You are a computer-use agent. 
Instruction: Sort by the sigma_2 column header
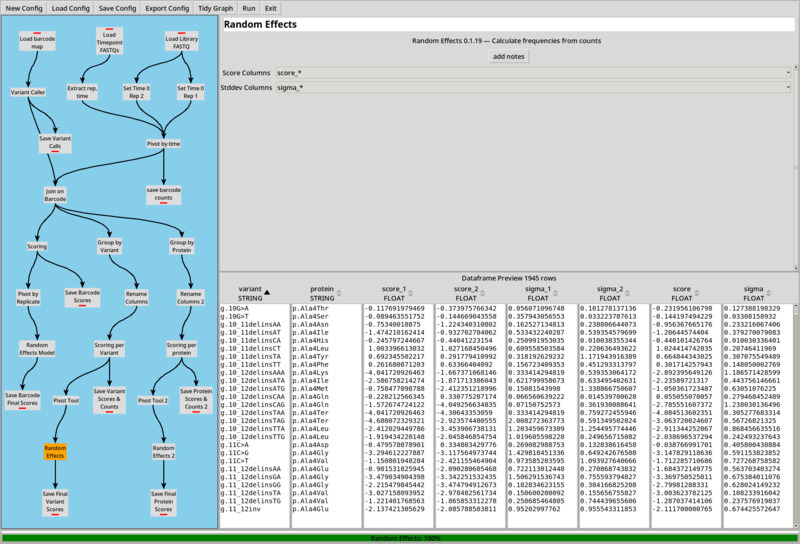tap(614, 293)
